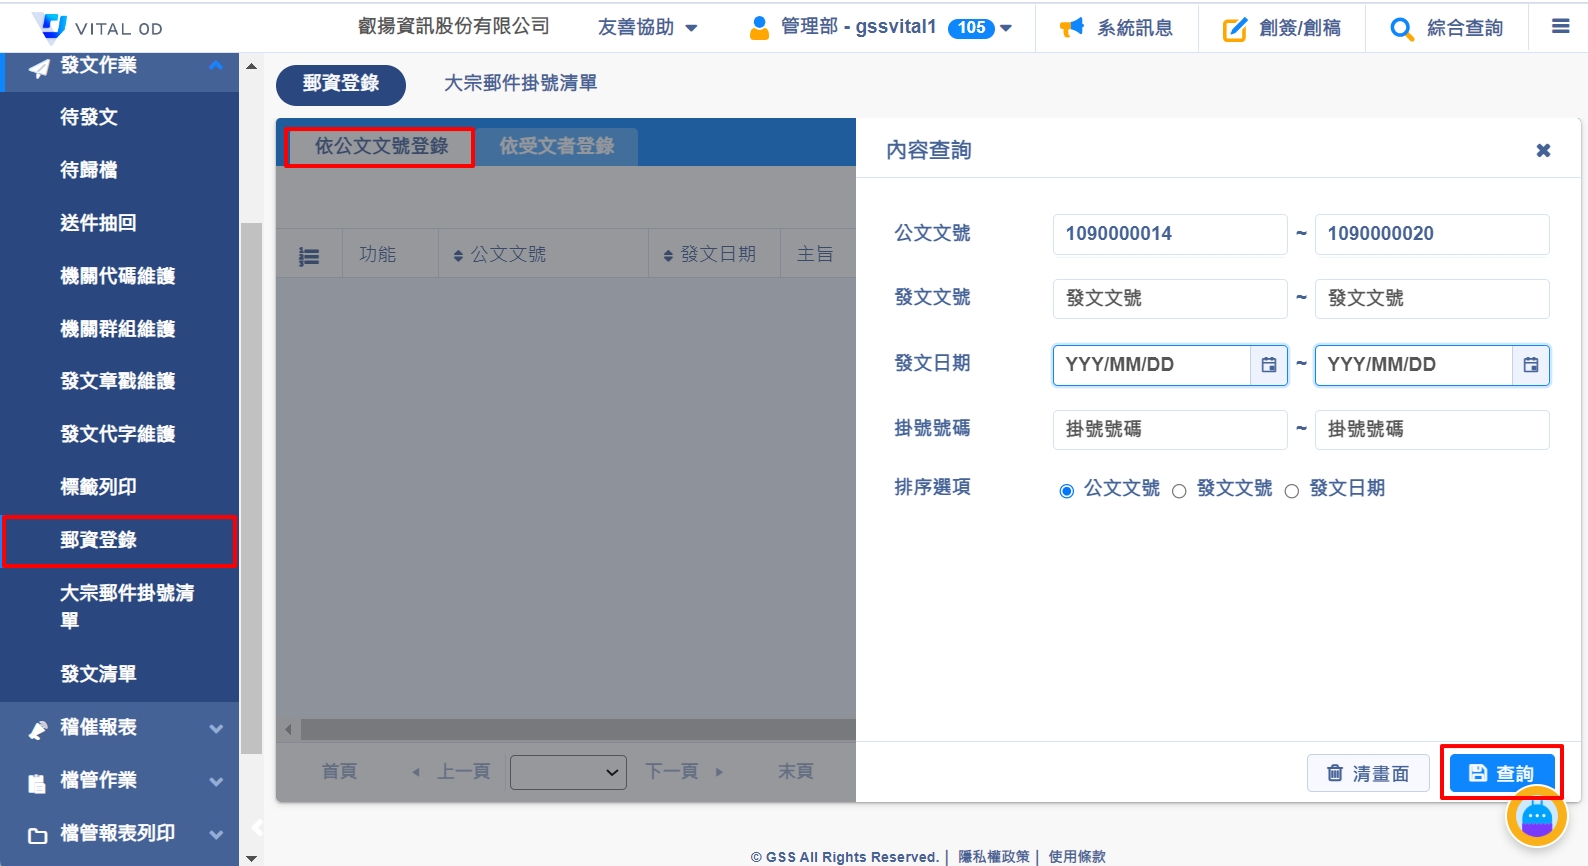Click the starting 掛號號碼 input field

click(1169, 430)
